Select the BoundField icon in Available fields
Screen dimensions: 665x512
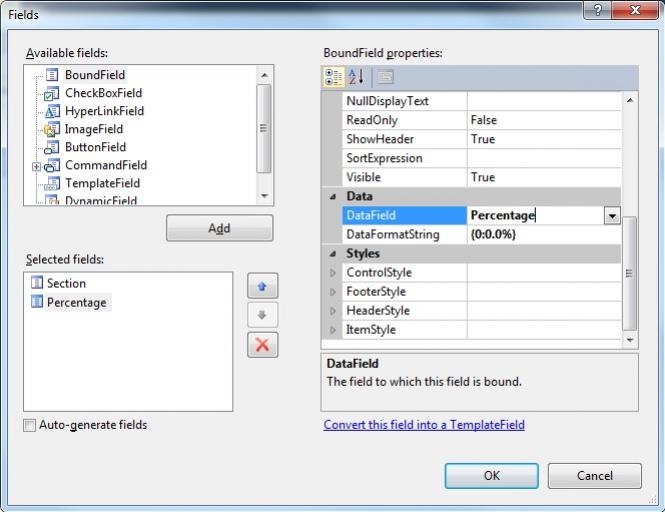(x=52, y=75)
